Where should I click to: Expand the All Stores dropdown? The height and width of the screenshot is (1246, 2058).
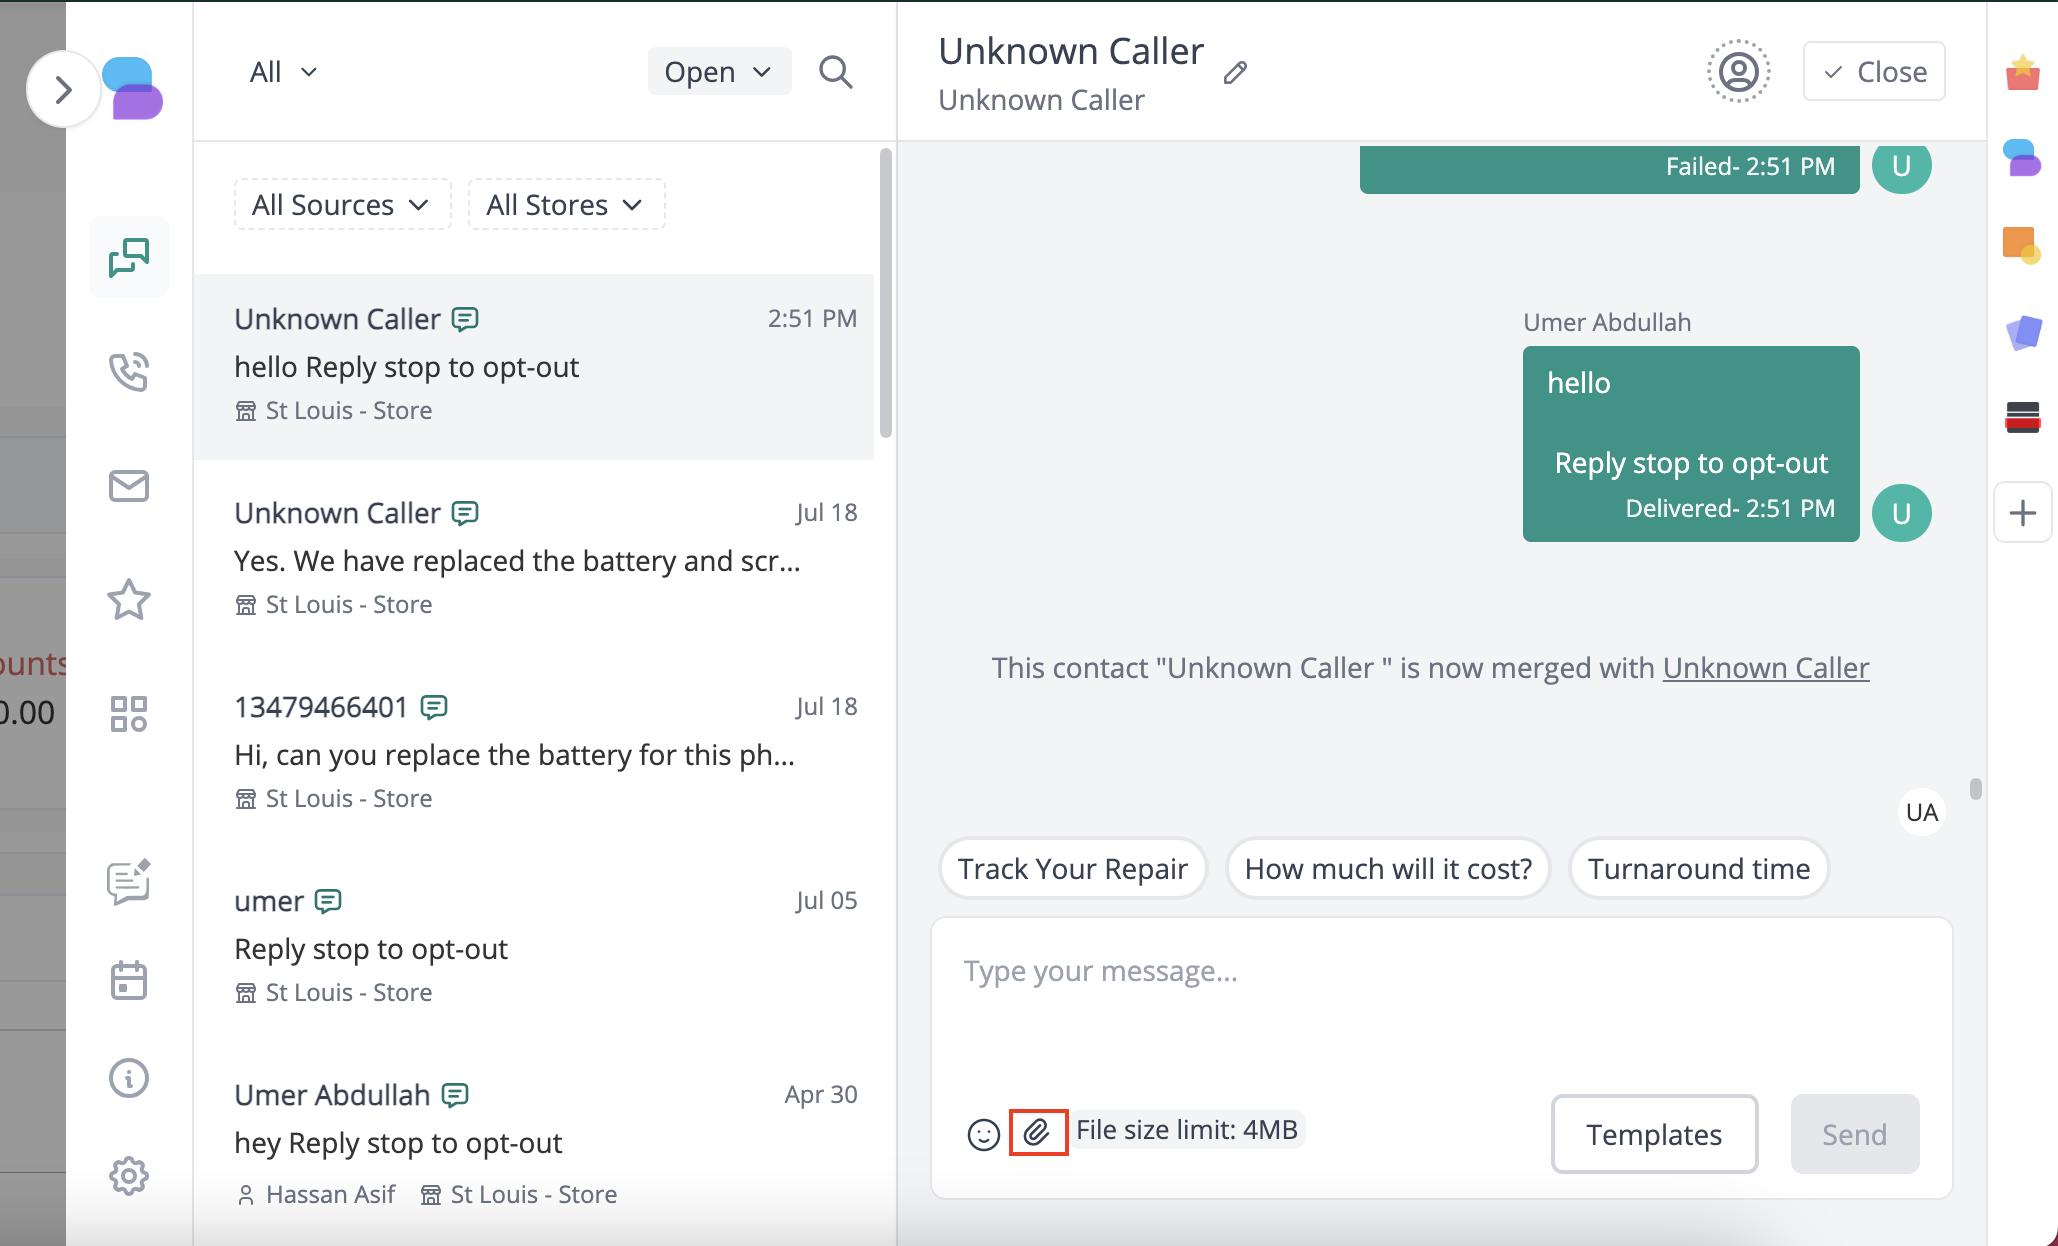pyautogui.click(x=565, y=205)
